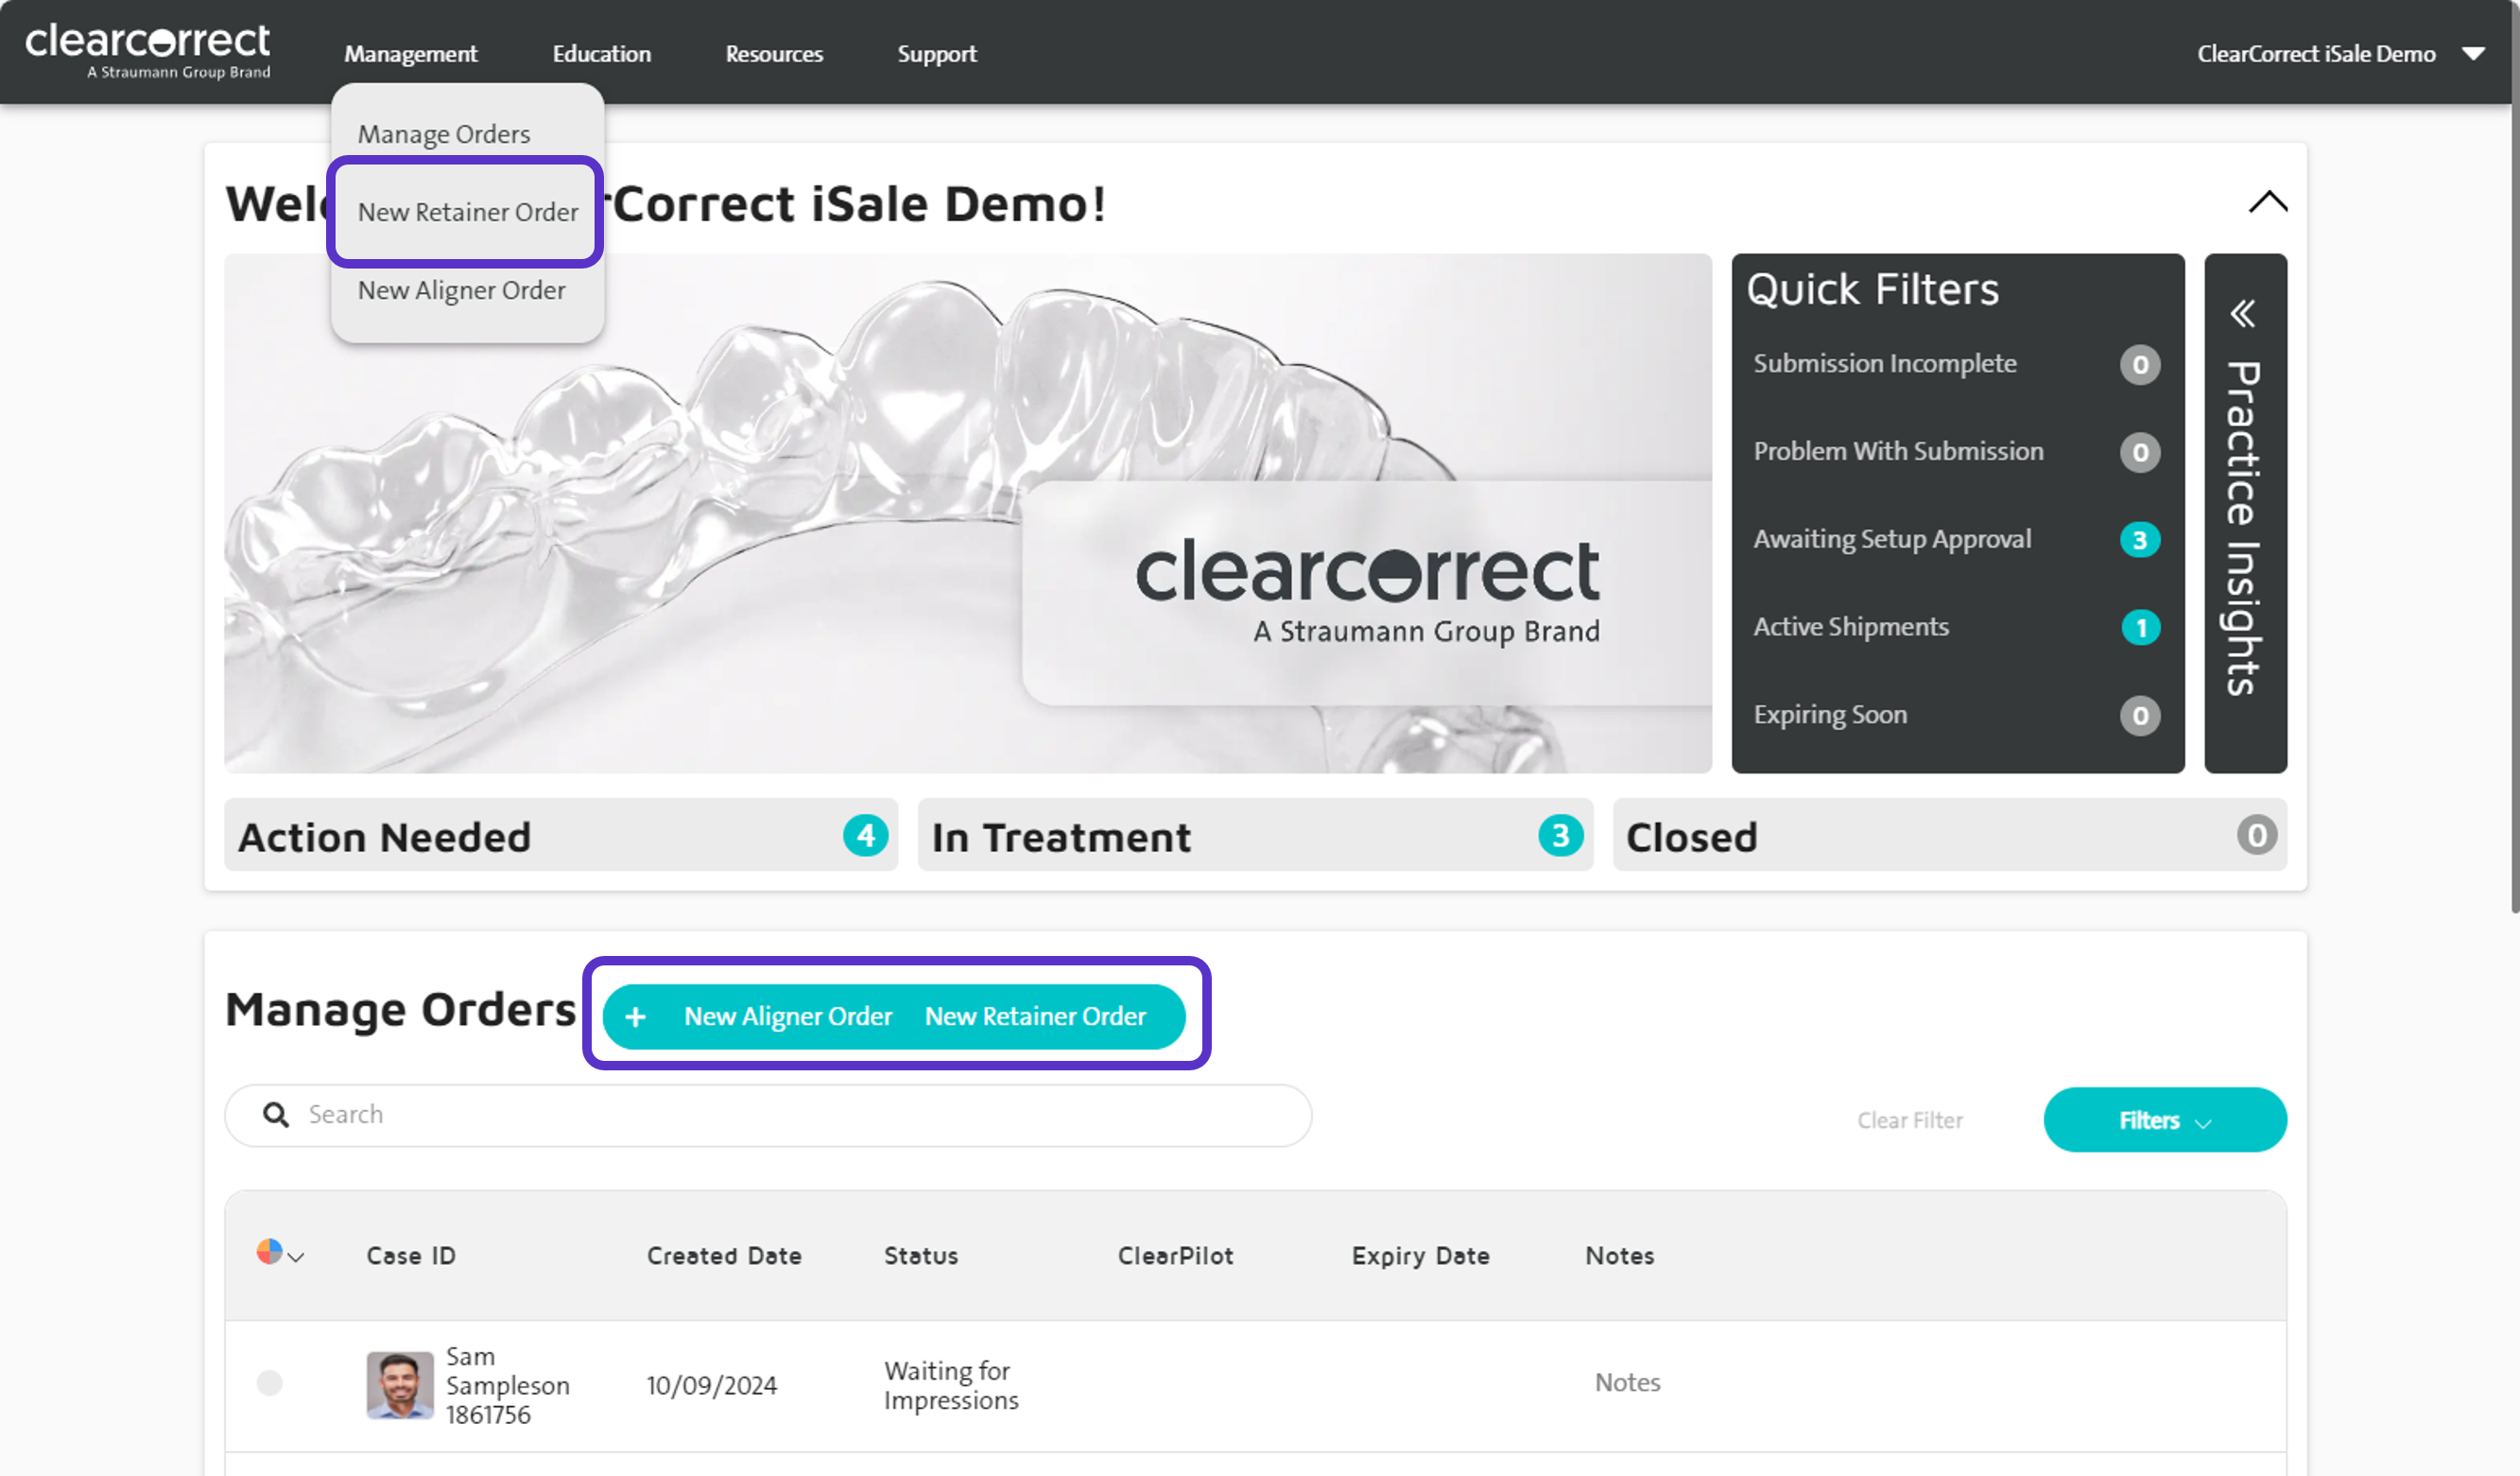The image size is (2520, 1476).
Task: Collapse the welcome panel with up chevron
Action: (2267, 202)
